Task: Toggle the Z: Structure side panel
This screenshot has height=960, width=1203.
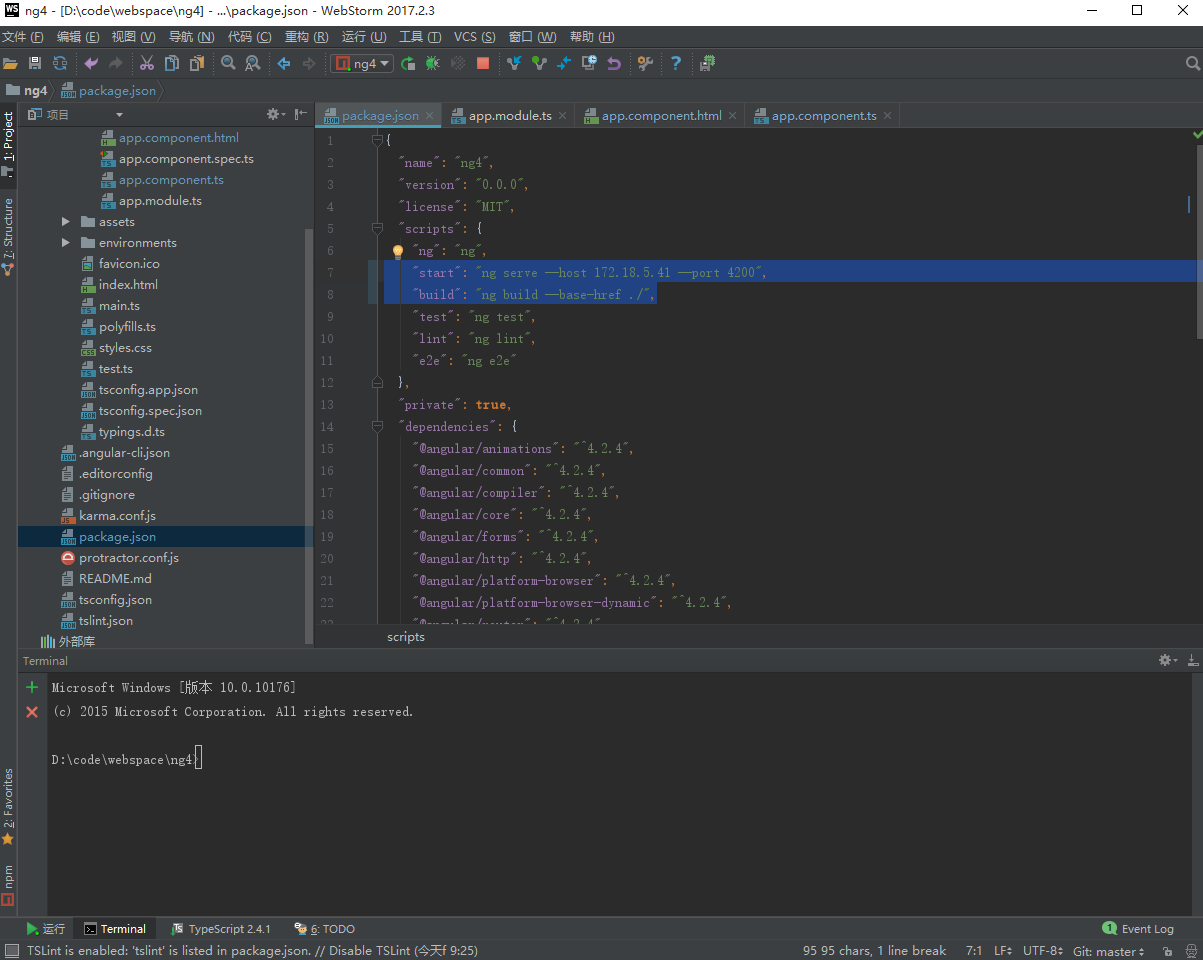Action: point(9,236)
